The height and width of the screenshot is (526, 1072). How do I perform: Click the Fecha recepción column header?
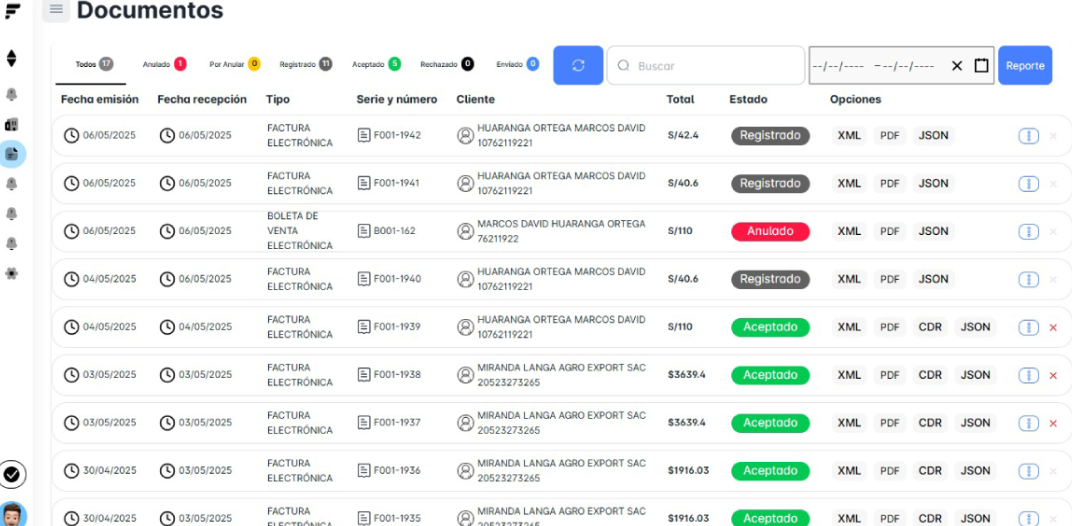[x=202, y=99]
